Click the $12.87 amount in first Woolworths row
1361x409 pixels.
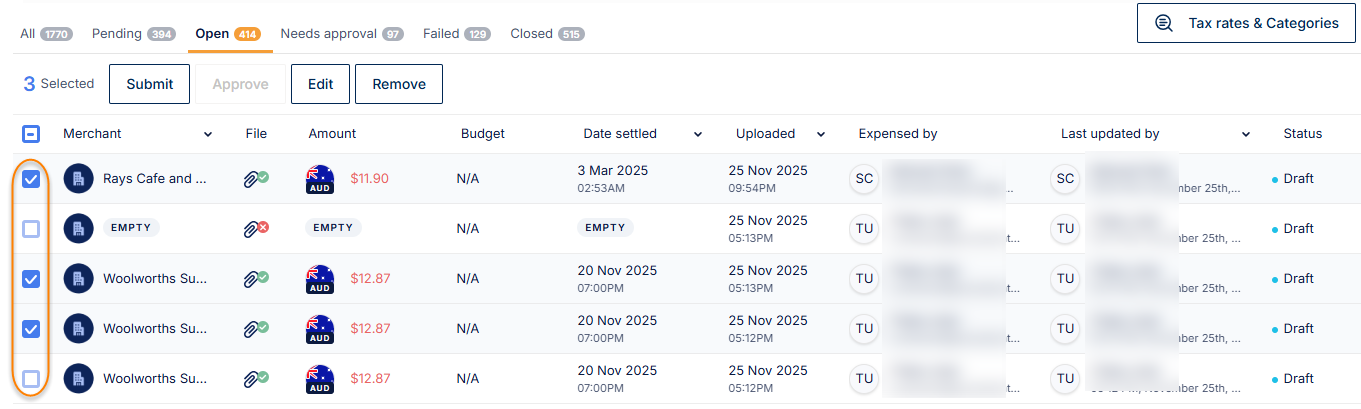pos(370,279)
